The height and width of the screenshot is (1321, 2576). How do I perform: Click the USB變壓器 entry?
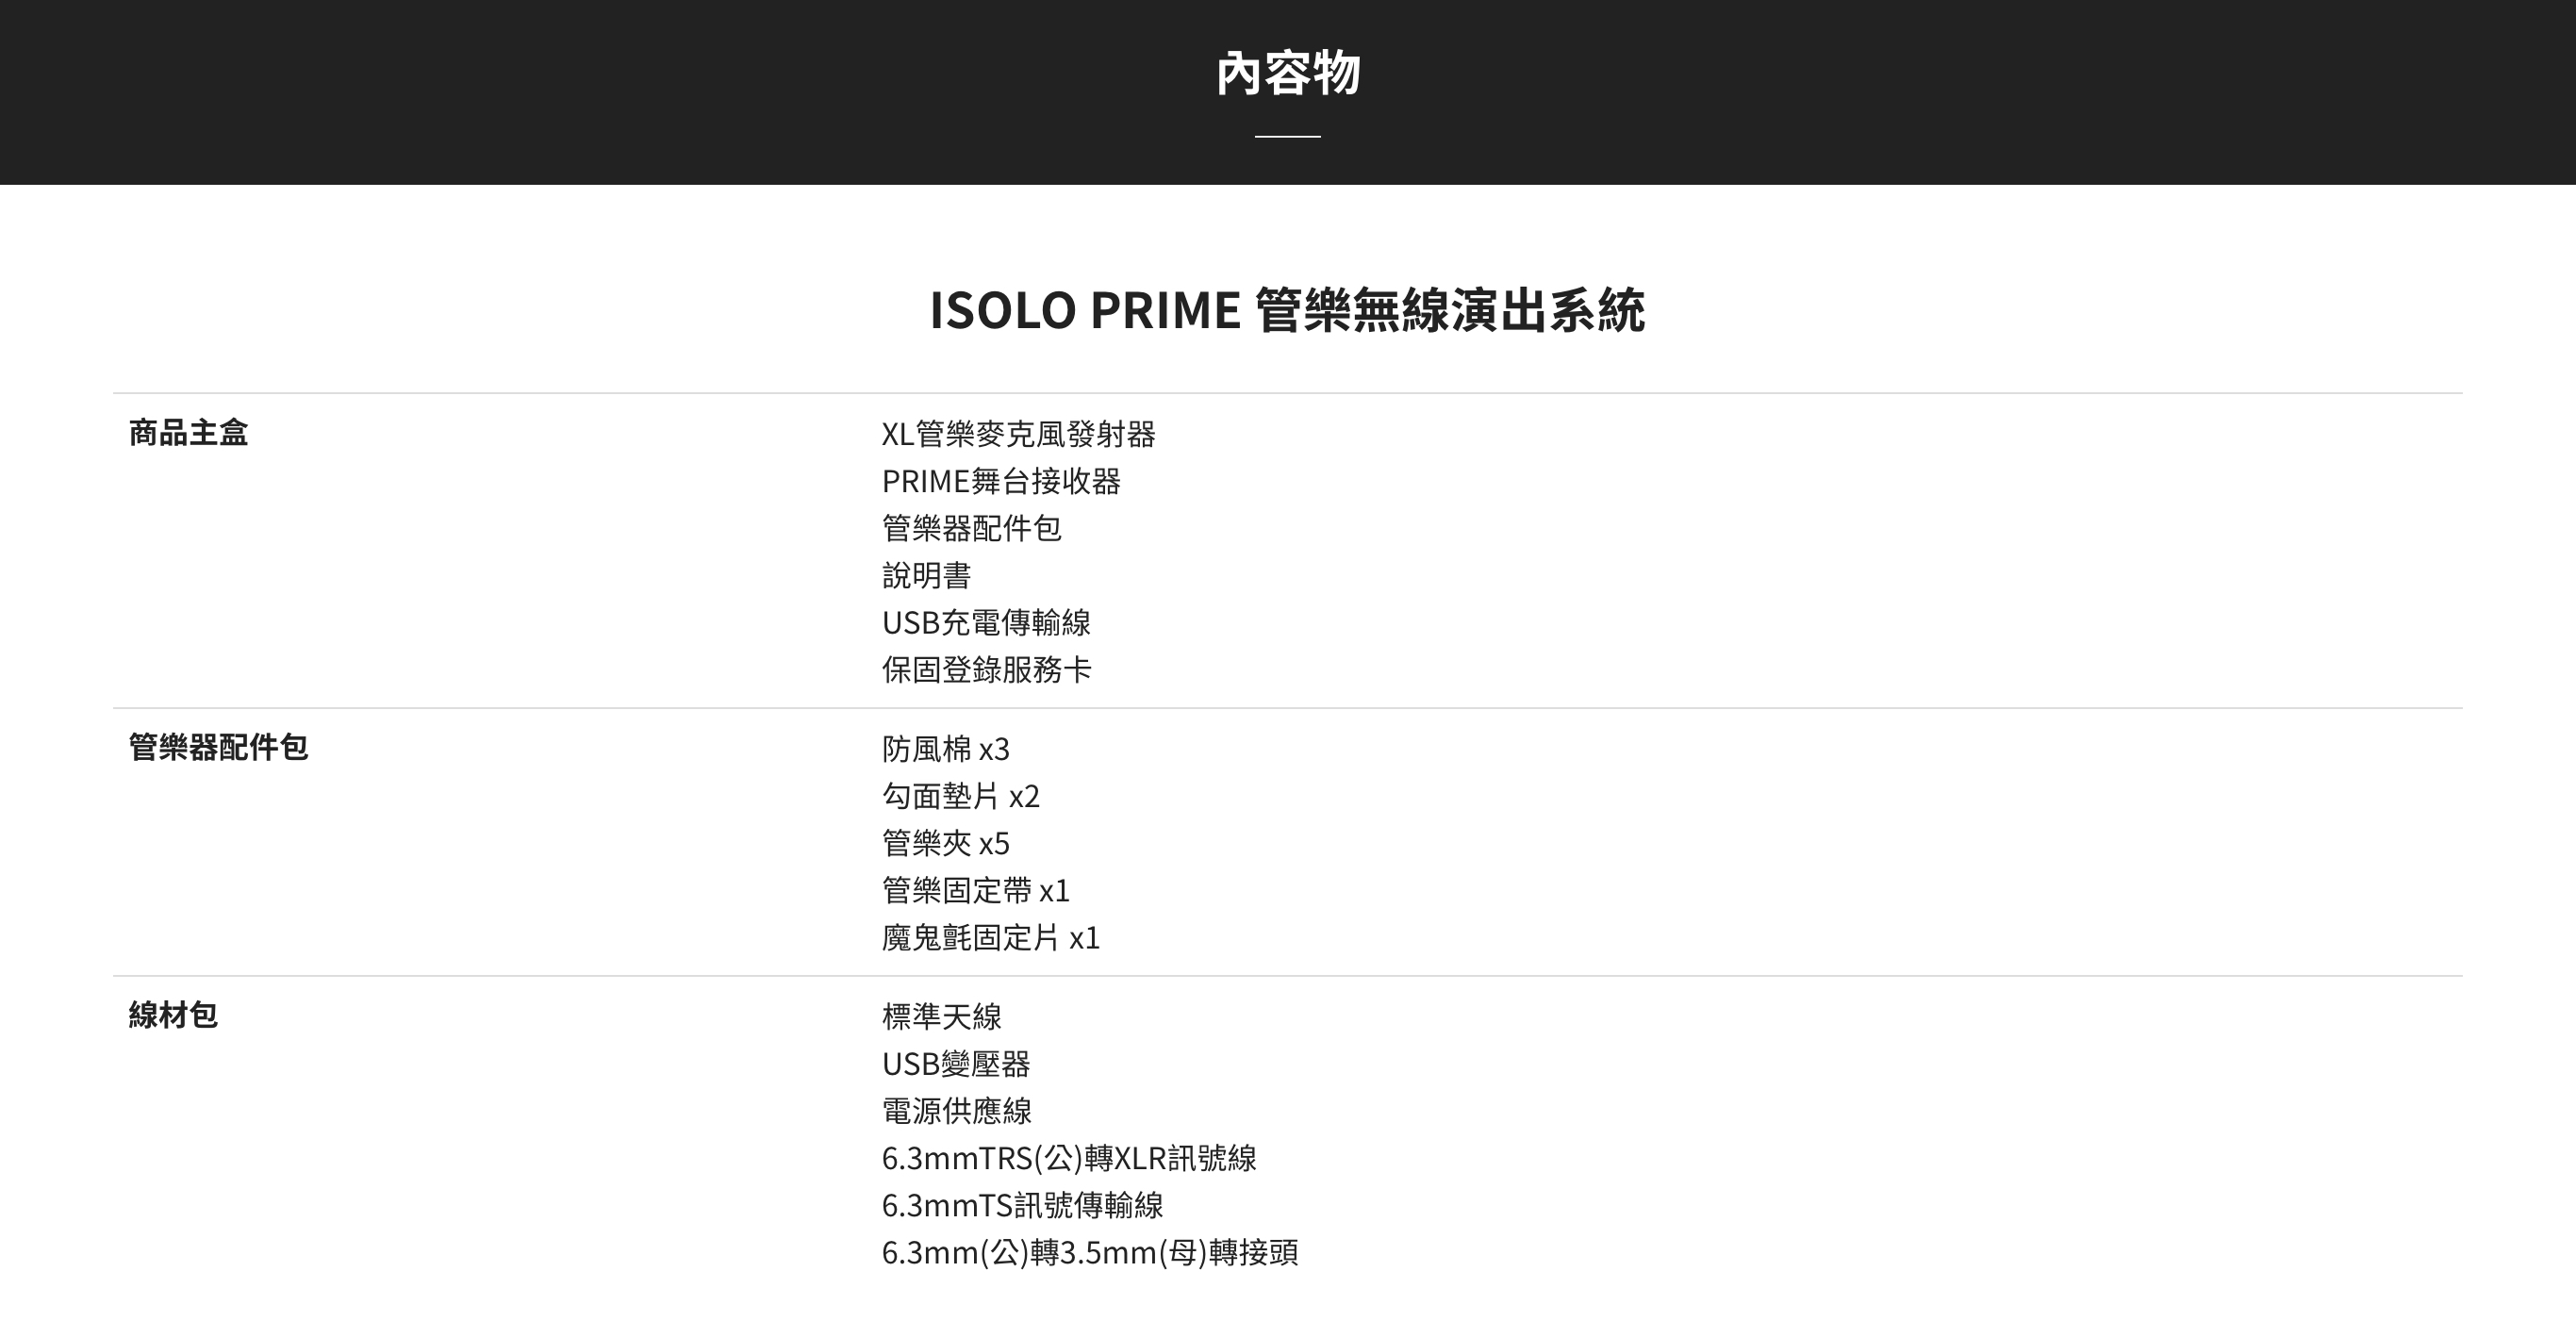(956, 1063)
